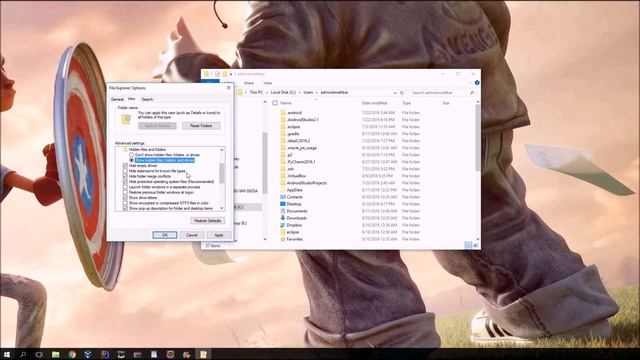This screenshot has width=640, height=360.
Task: Enable 'Restore previous folder windows at logon'
Action: click(x=125, y=192)
